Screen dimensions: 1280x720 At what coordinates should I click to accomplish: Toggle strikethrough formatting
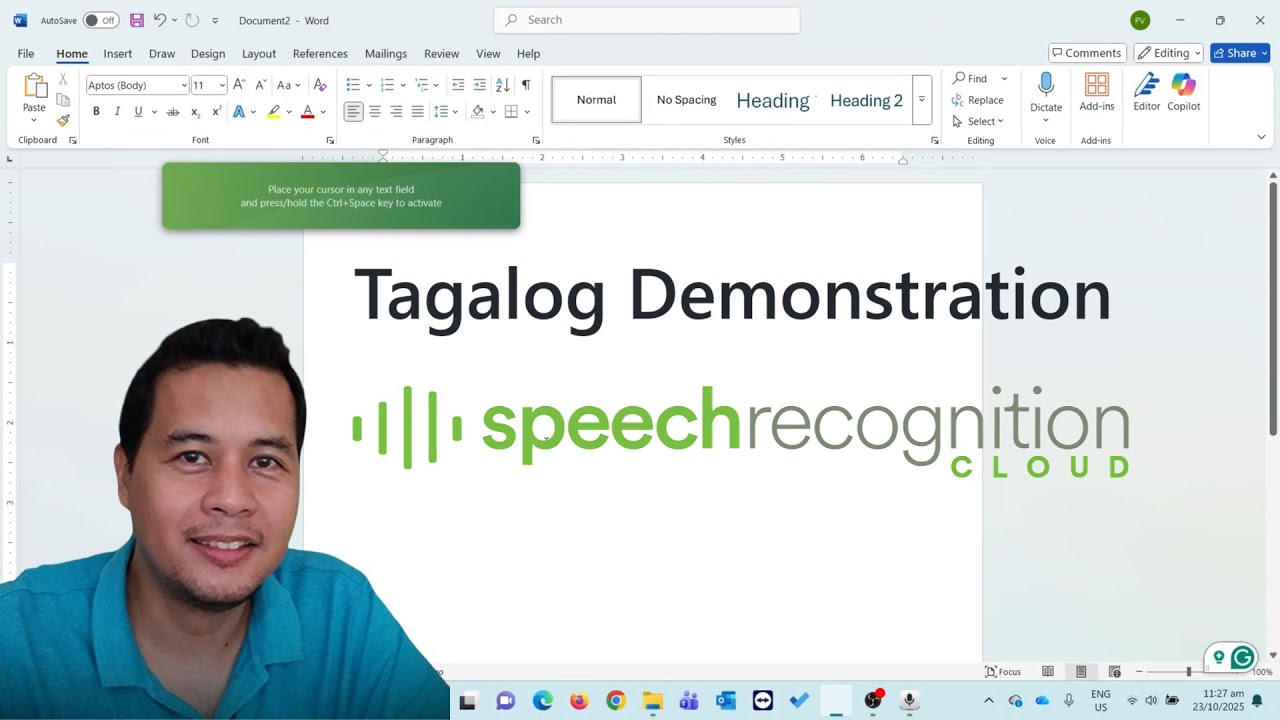click(x=173, y=112)
